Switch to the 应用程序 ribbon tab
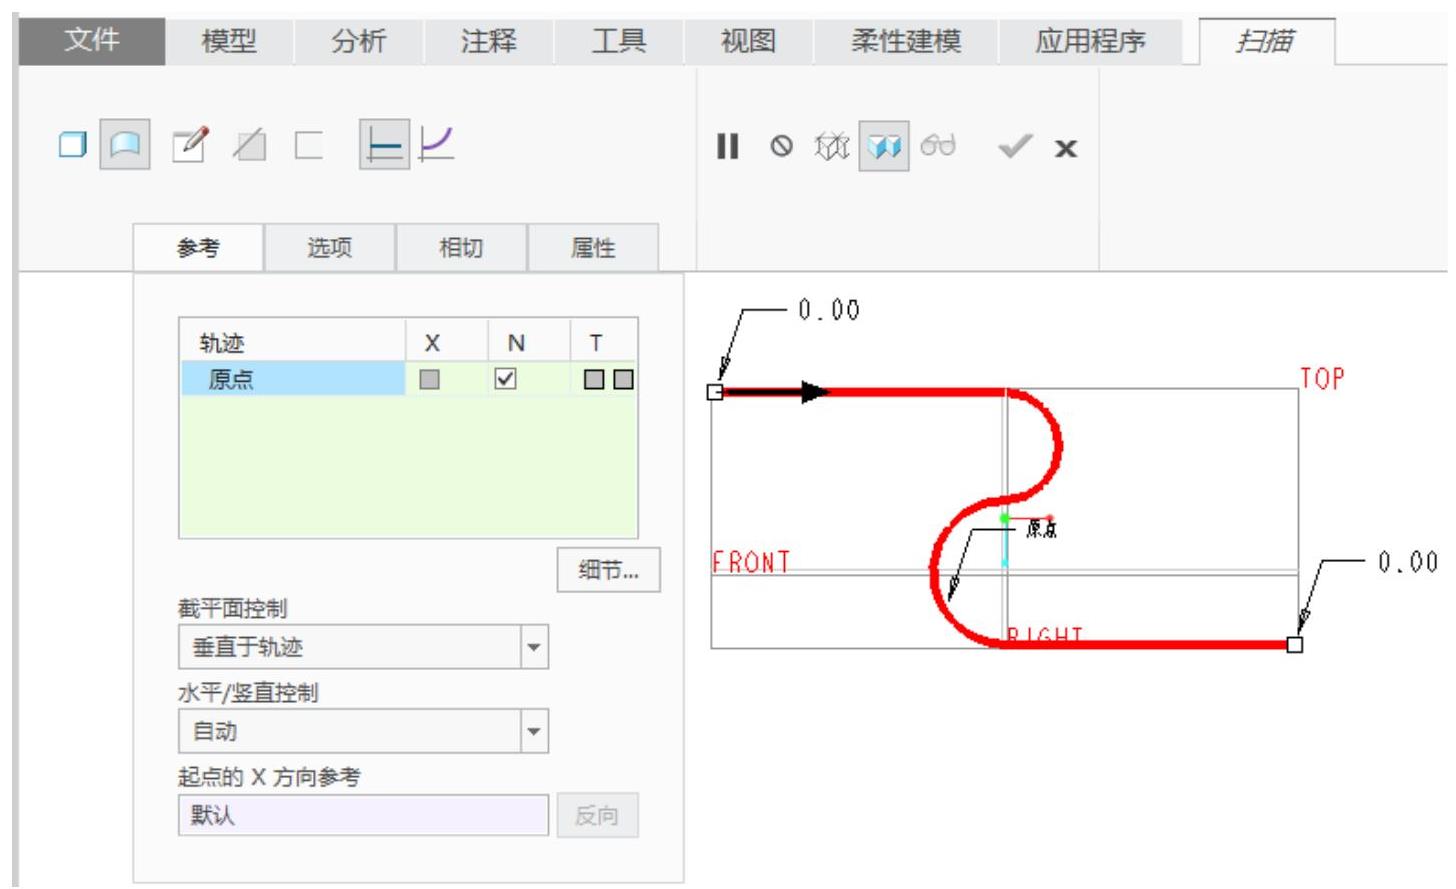This screenshot has width=1456, height=889. click(1090, 41)
